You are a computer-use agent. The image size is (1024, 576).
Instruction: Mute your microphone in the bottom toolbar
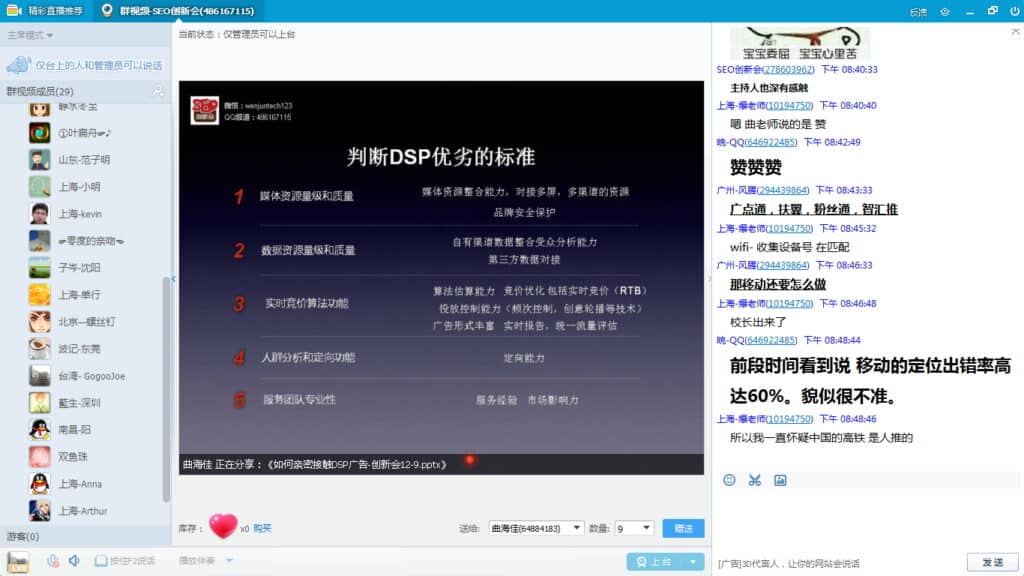coord(52,559)
